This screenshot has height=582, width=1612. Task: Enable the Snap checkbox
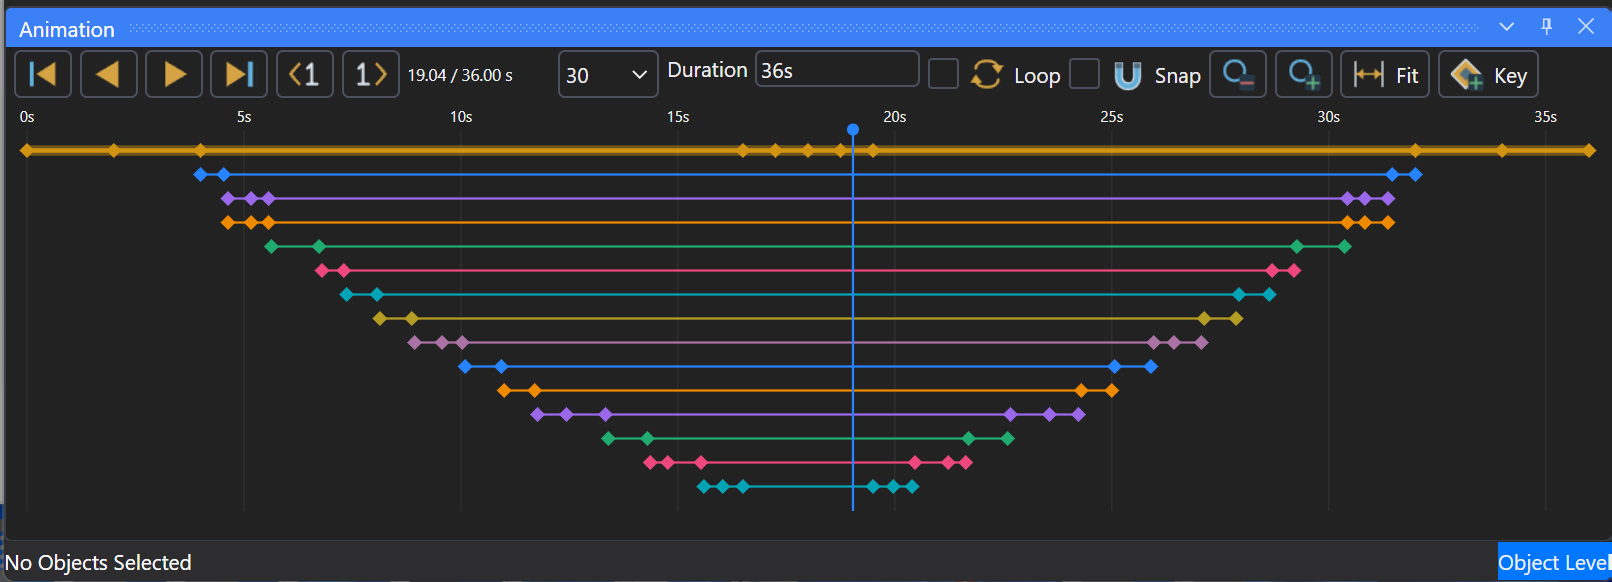1084,74
